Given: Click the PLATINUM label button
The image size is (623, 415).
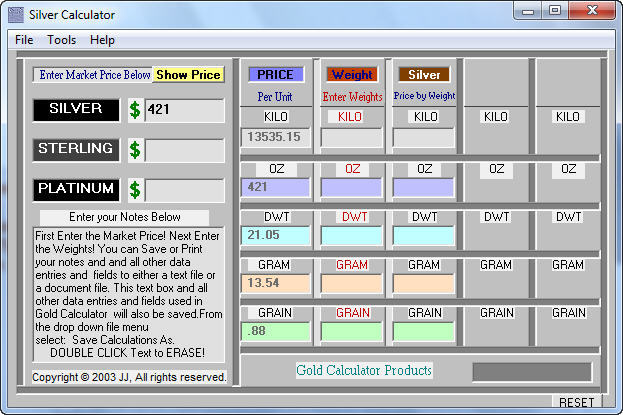Looking at the screenshot, I should (x=76, y=189).
